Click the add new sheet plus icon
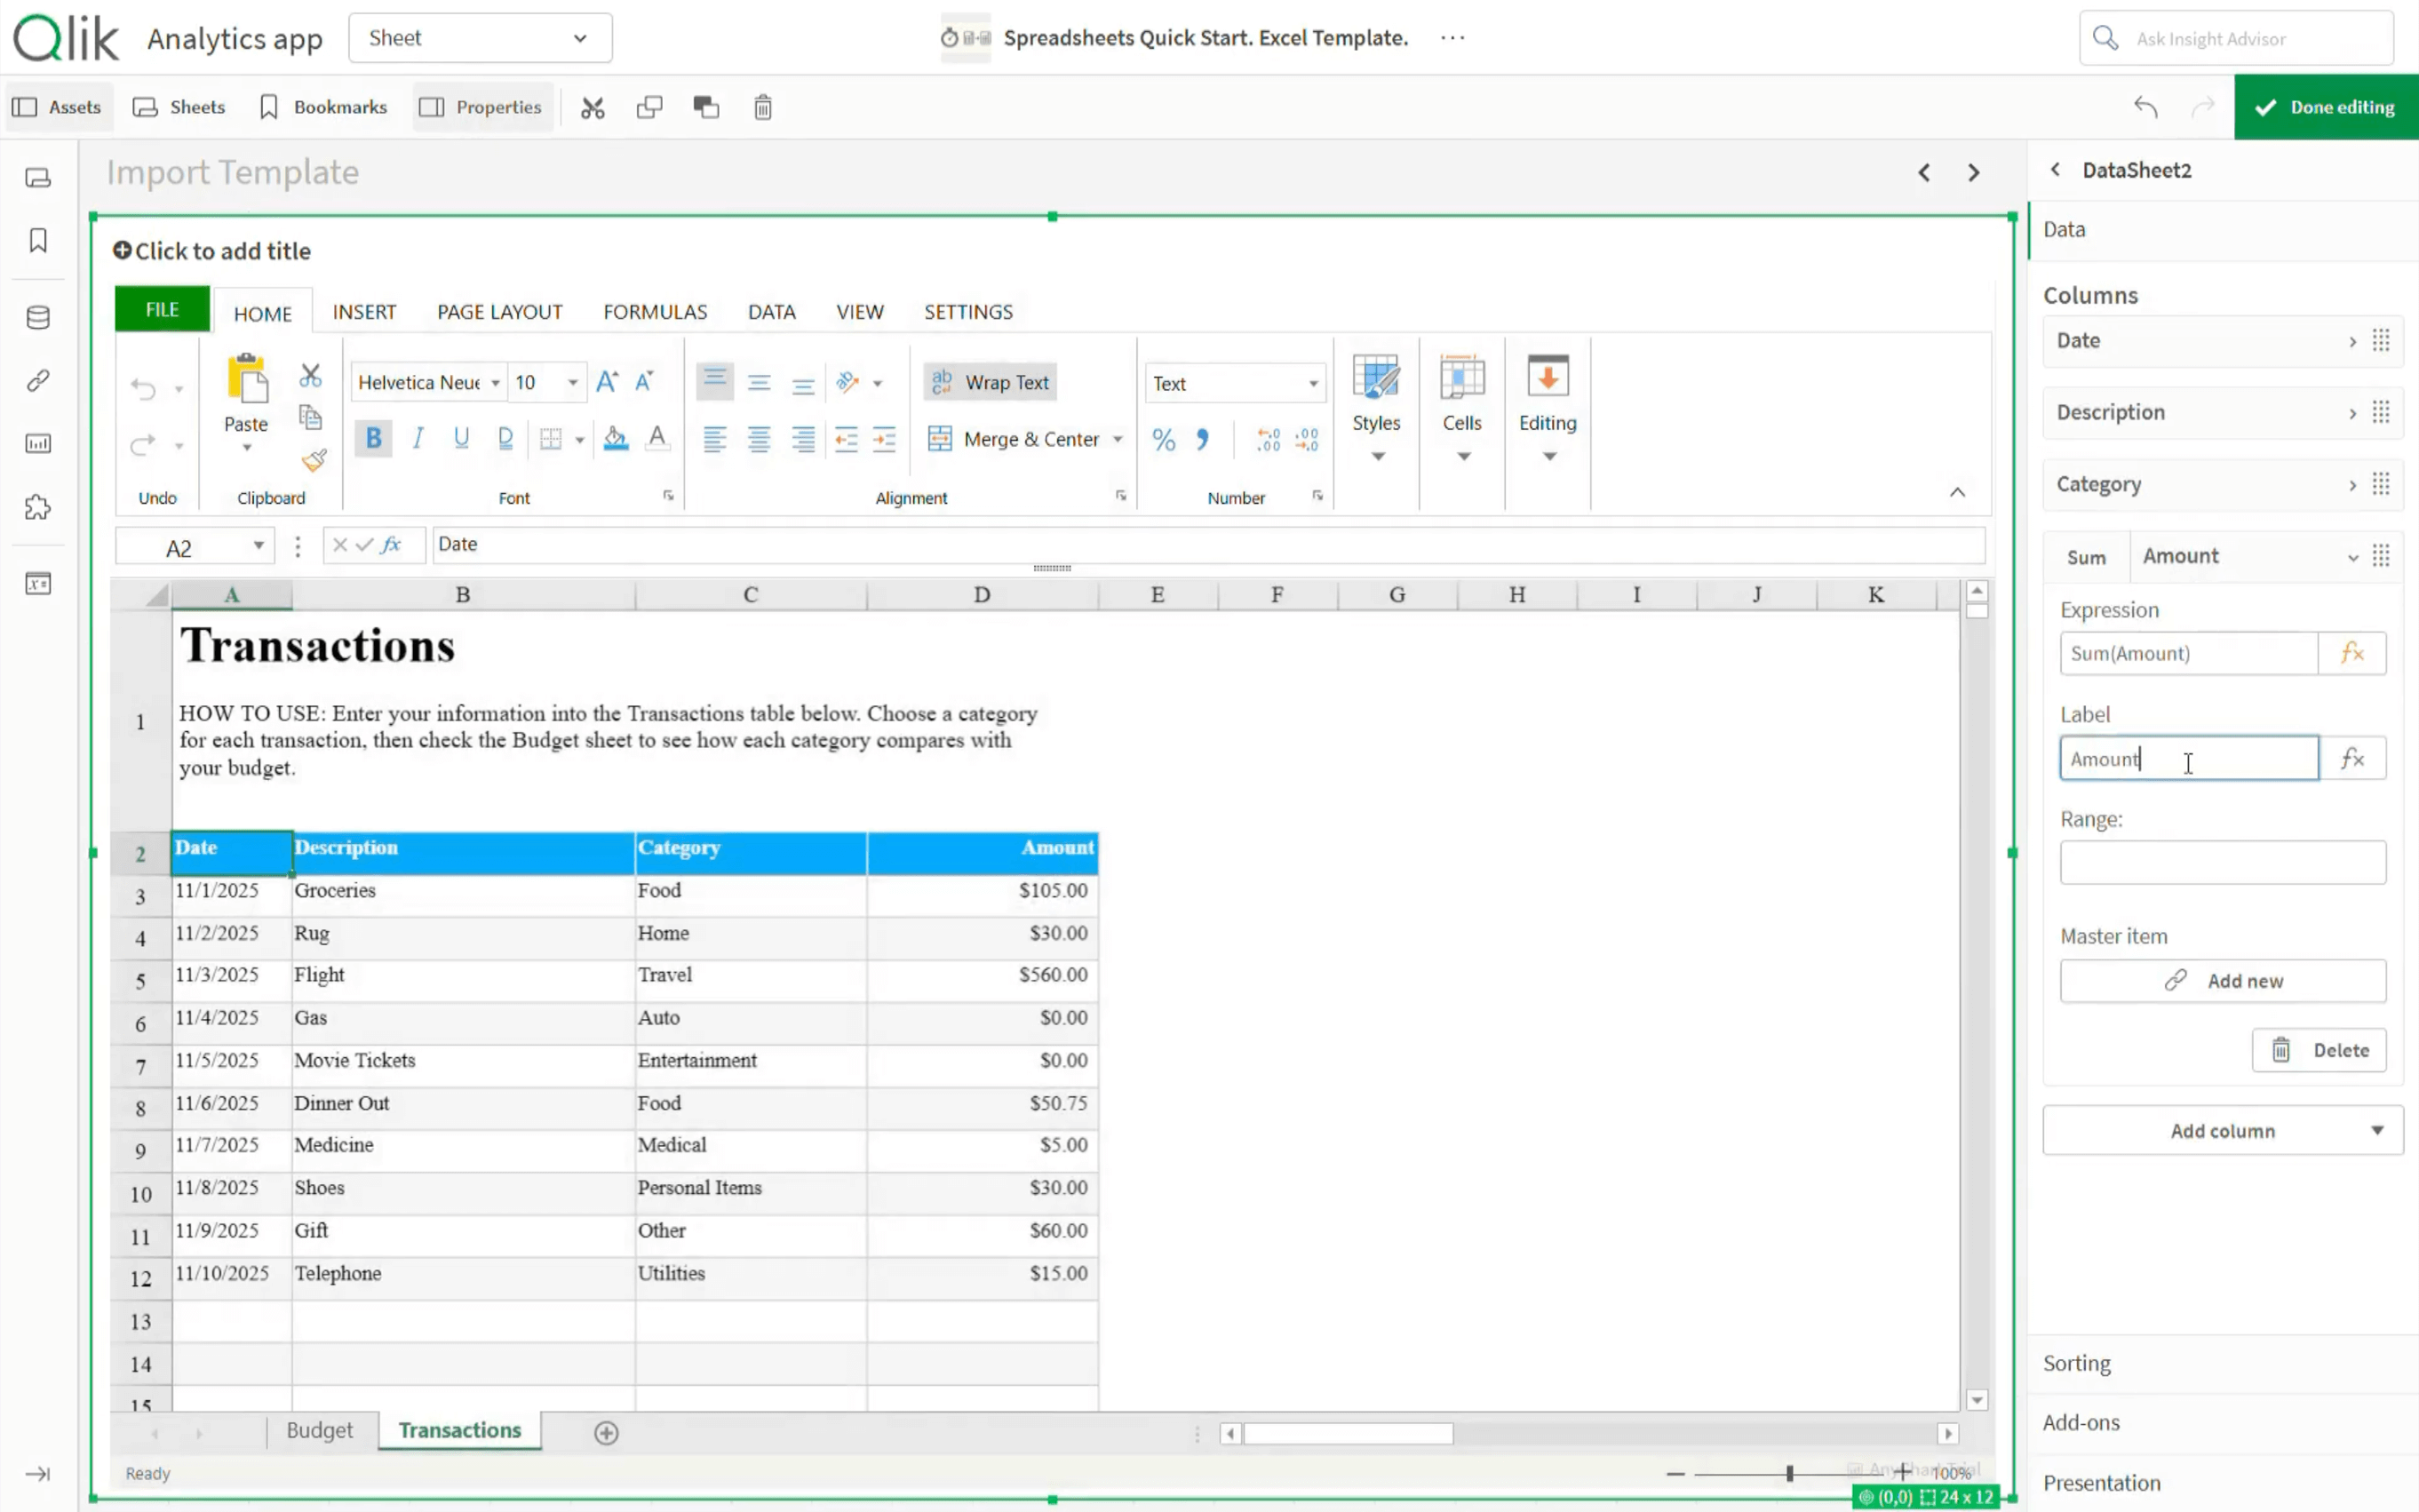Viewport: 2419px width, 1512px height. tap(606, 1432)
